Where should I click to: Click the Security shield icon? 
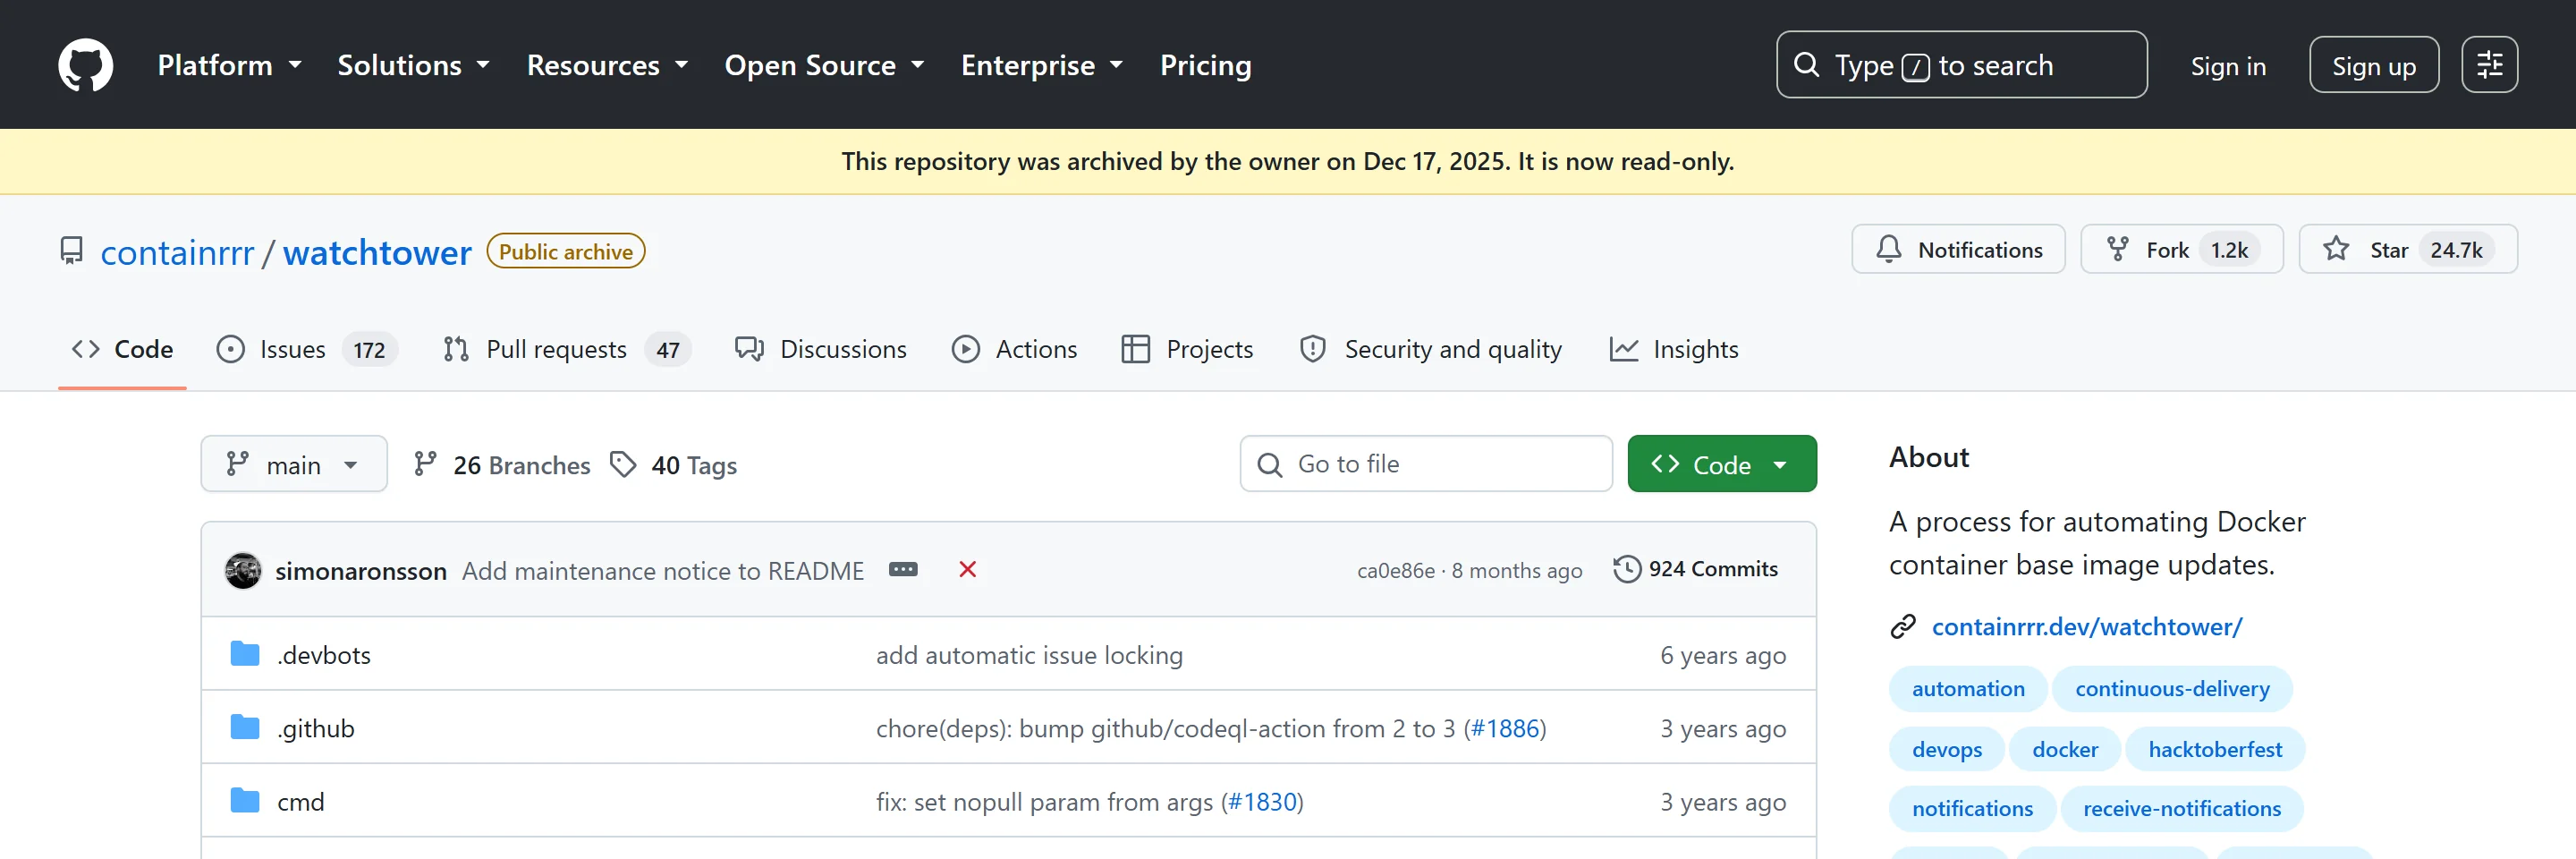[x=1312, y=349]
